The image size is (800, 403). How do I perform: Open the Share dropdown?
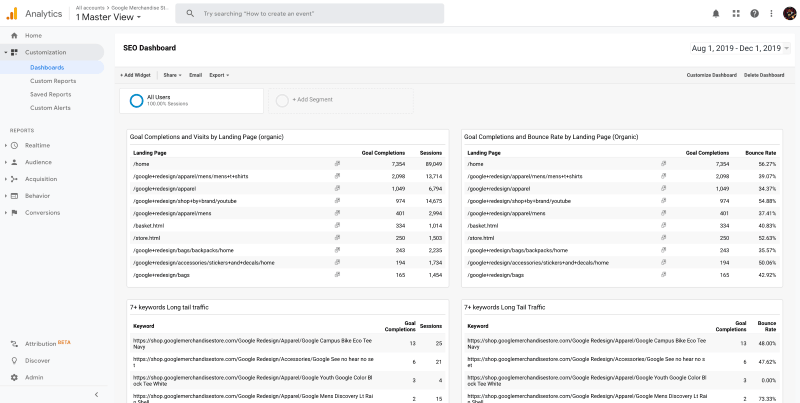[x=172, y=75]
